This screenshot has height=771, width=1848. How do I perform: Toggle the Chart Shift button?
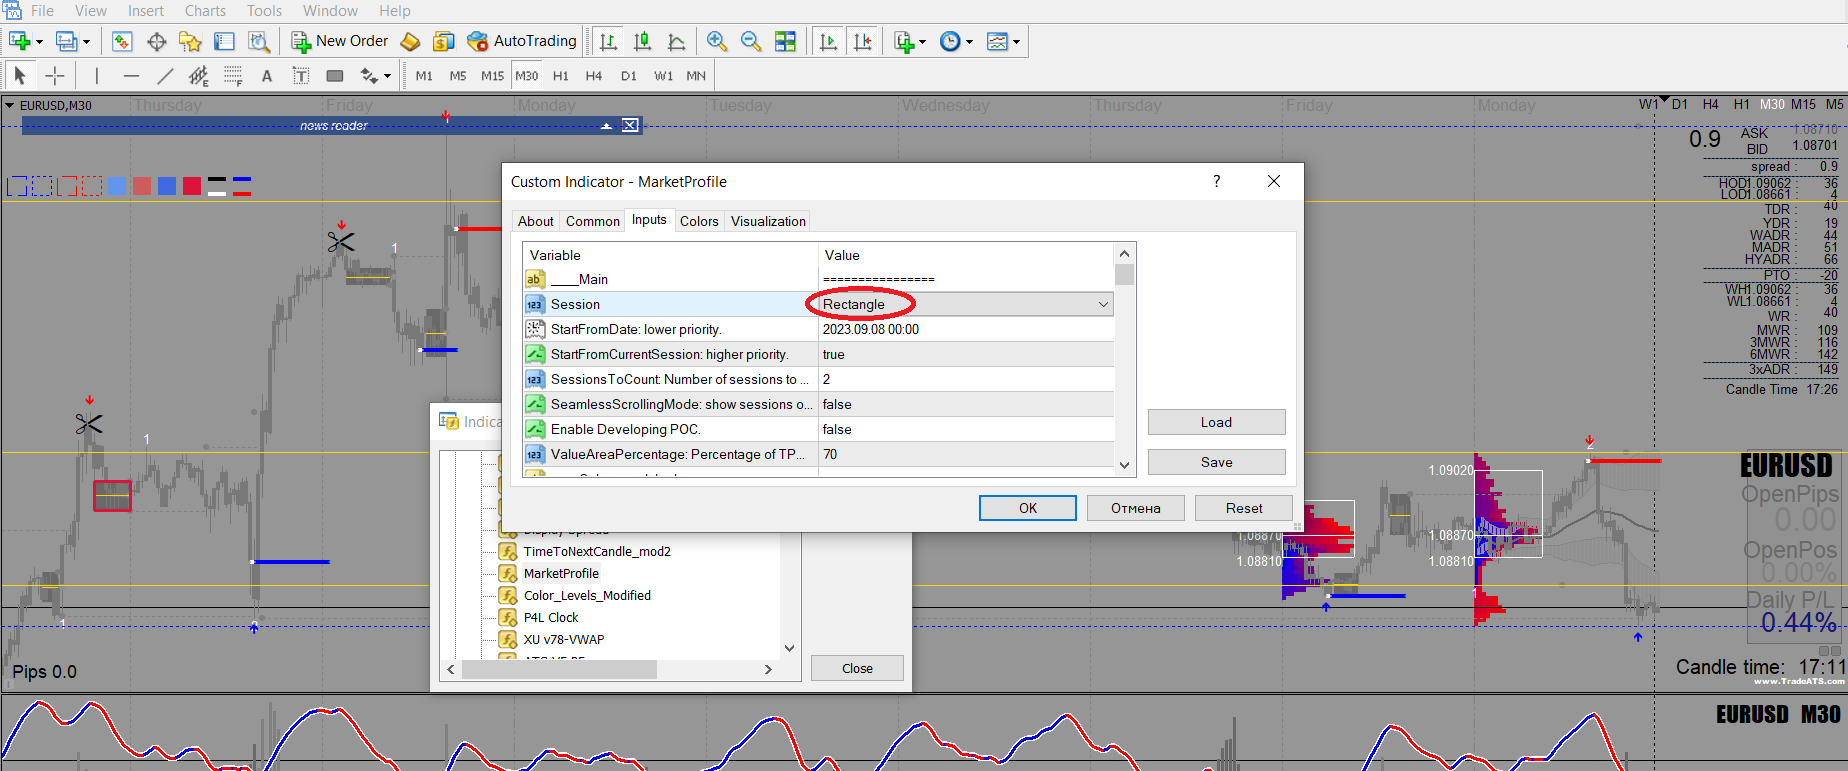point(862,41)
